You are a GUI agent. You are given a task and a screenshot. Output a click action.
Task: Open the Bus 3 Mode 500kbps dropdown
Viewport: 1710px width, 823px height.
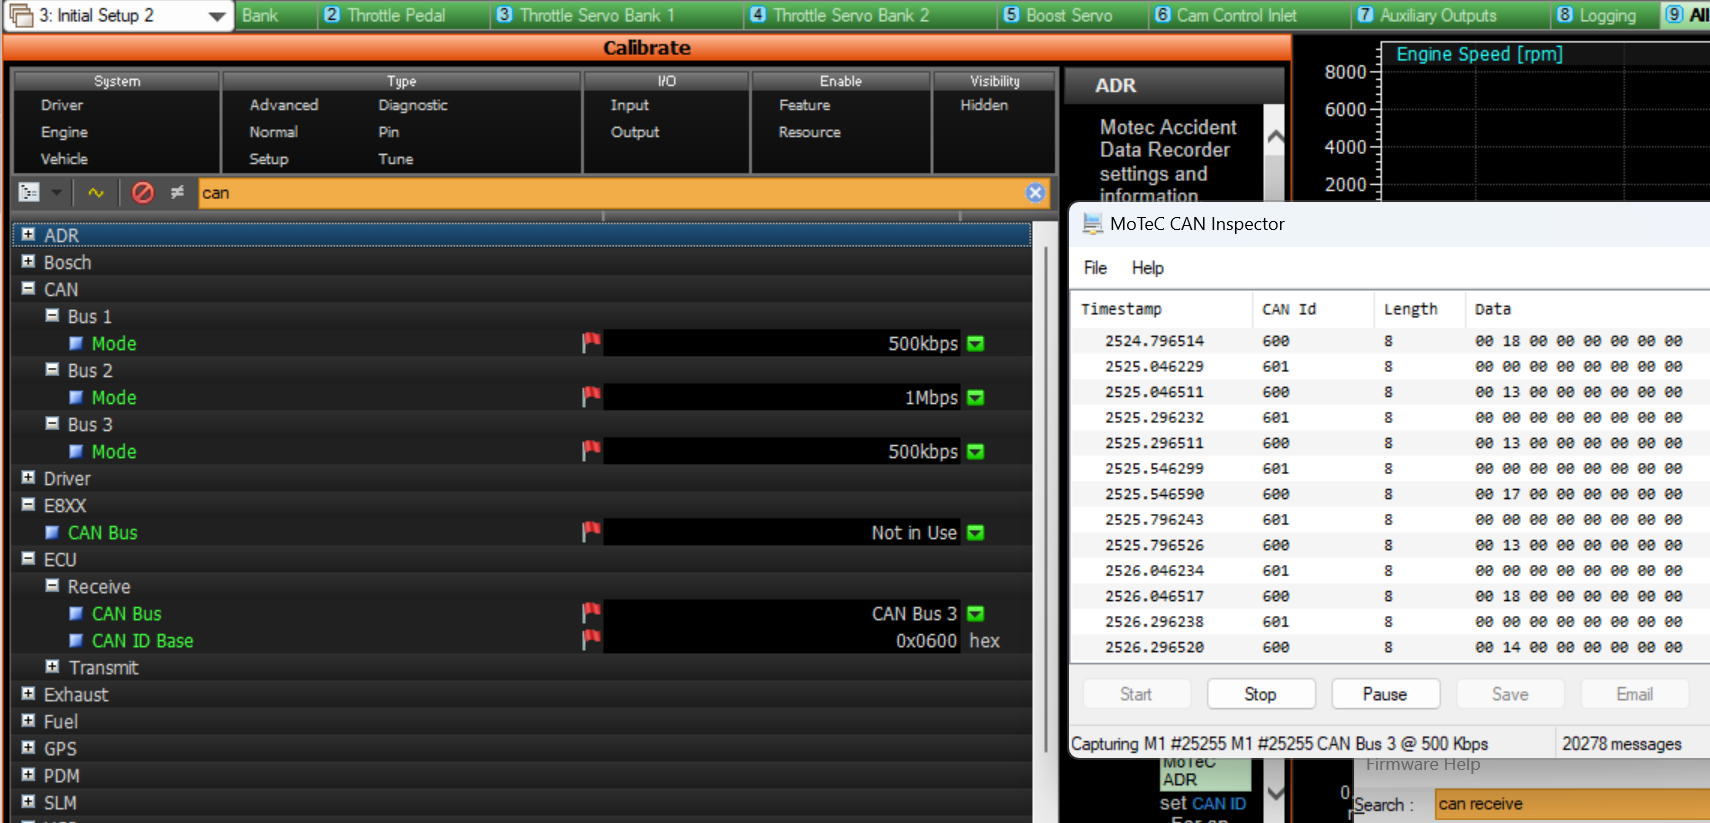[x=976, y=452]
